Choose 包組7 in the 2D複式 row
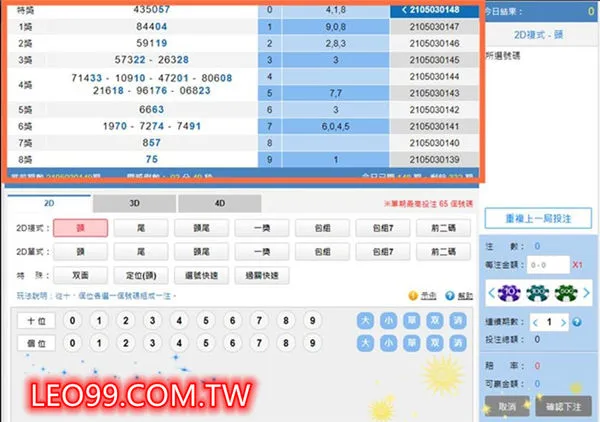Image resolution: width=600 pixels, height=422 pixels. coord(383,228)
